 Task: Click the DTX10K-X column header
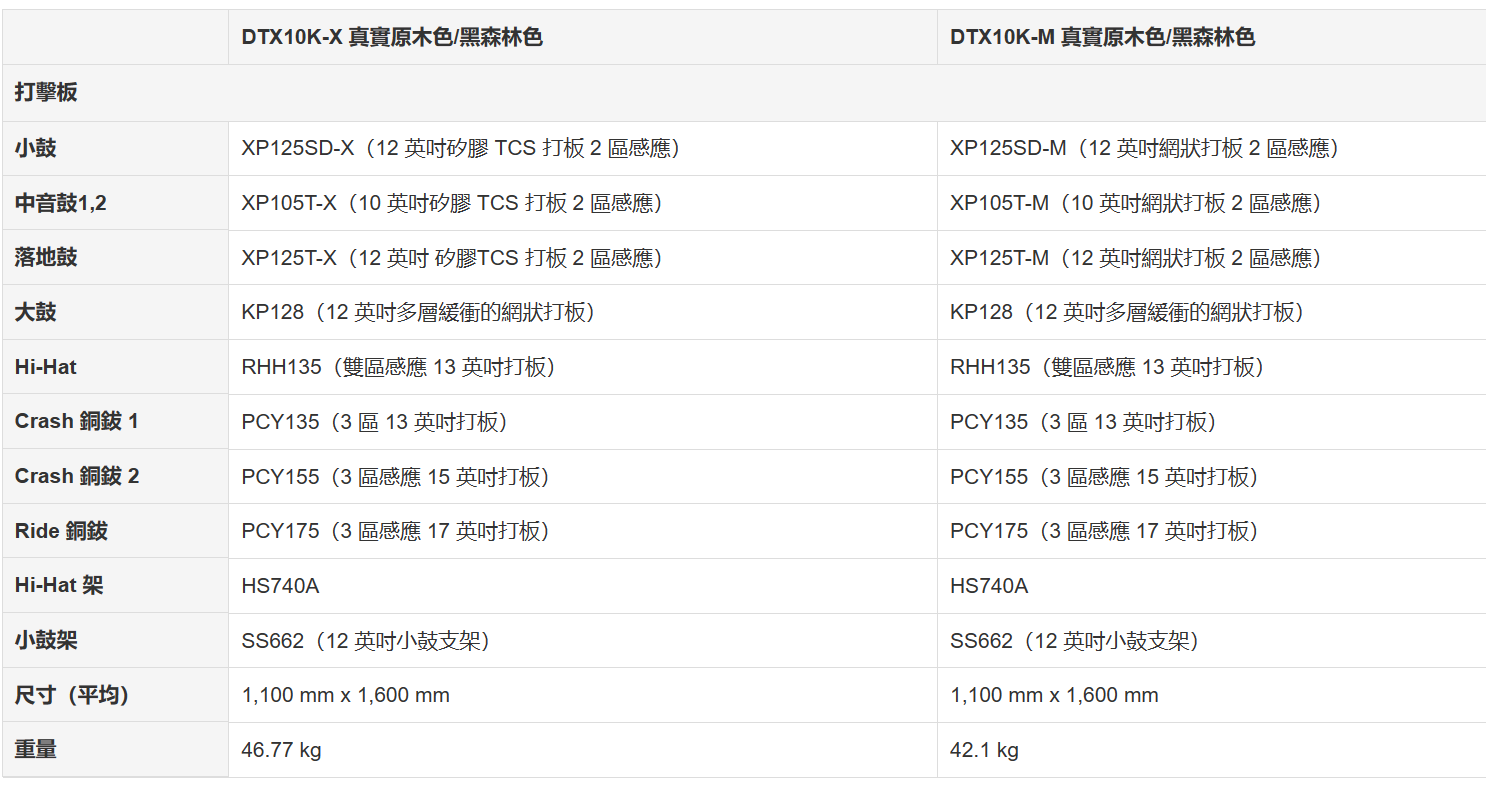click(x=391, y=38)
